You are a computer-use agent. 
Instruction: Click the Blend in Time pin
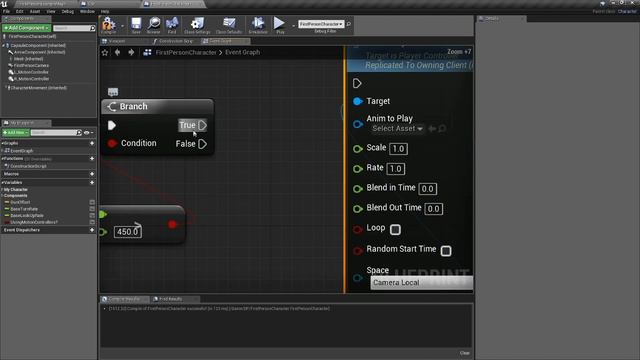(358, 189)
